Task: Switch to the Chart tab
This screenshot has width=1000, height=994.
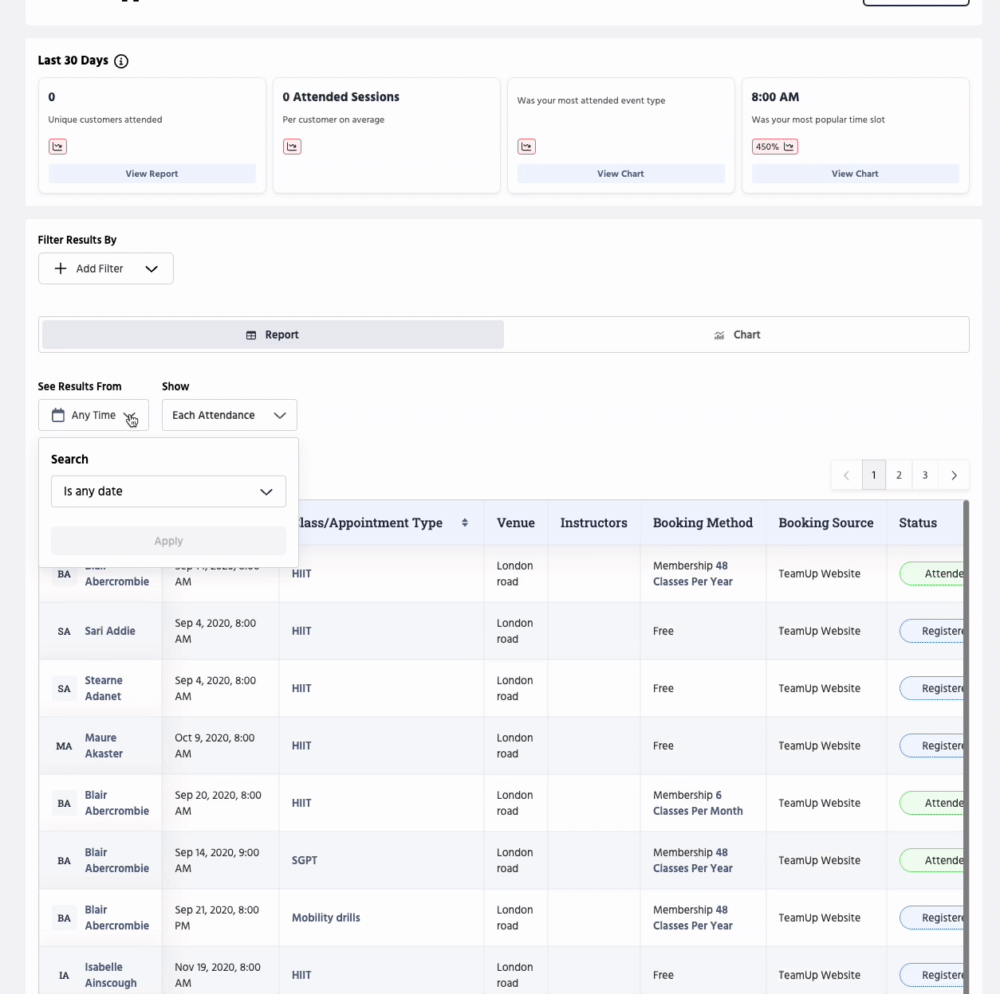Action: tap(737, 335)
